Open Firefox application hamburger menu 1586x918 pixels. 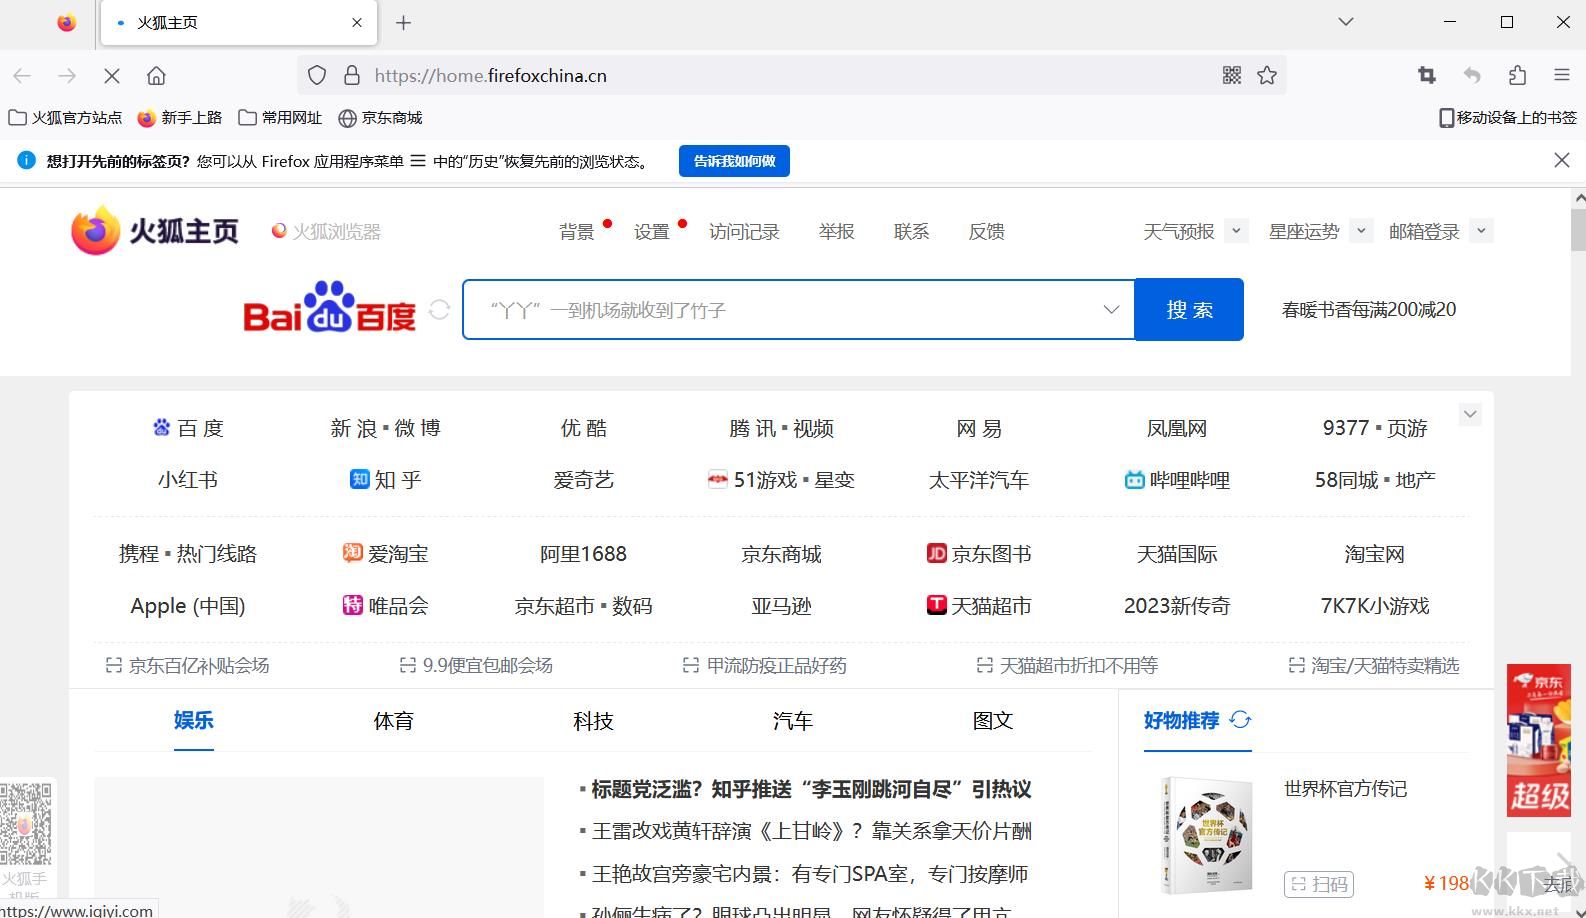tap(1561, 76)
